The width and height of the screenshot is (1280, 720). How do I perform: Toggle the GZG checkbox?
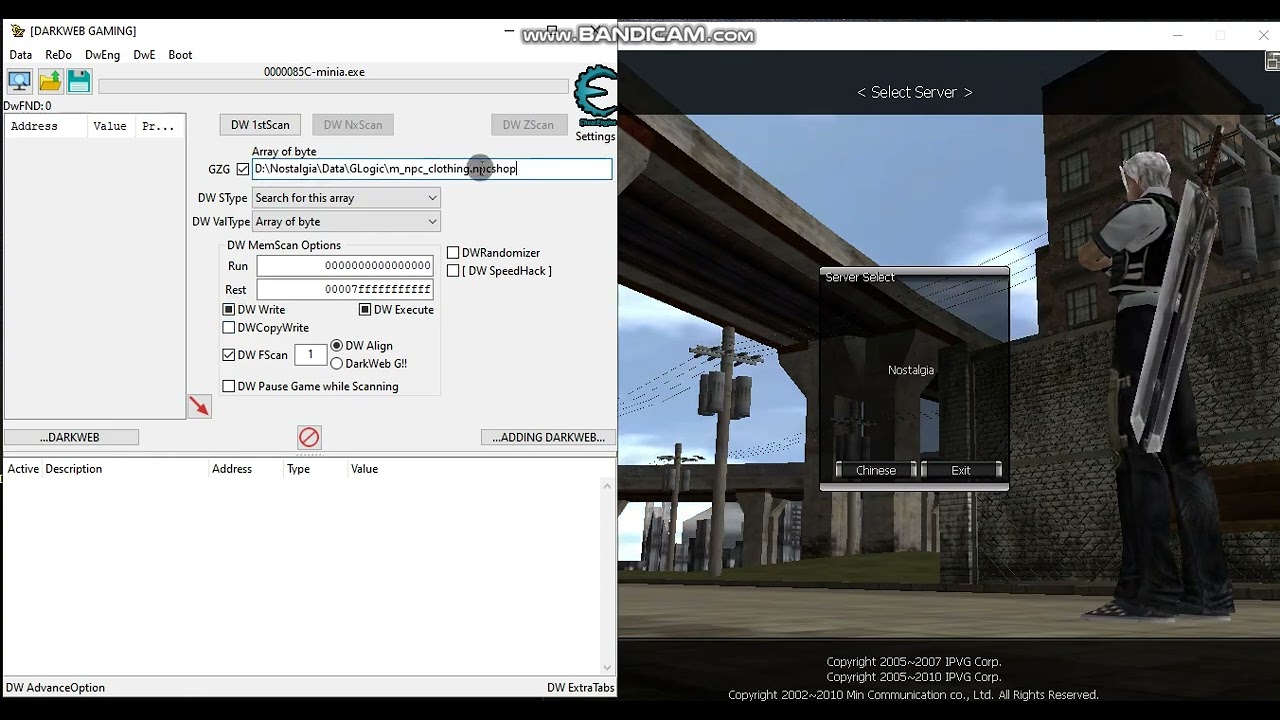(x=242, y=169)
